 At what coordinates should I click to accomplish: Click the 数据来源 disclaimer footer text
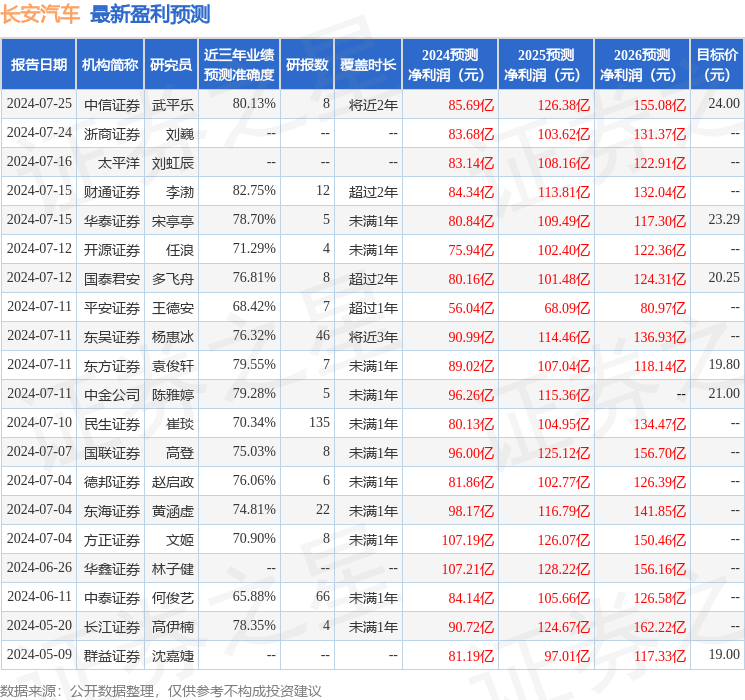(161, 690)
